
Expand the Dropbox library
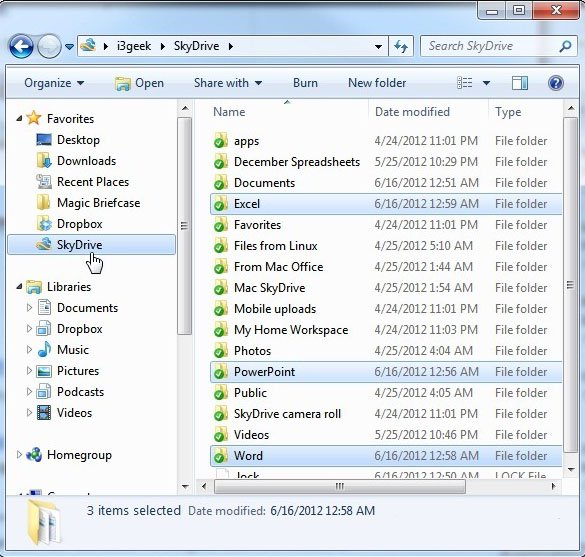[29, 329]
